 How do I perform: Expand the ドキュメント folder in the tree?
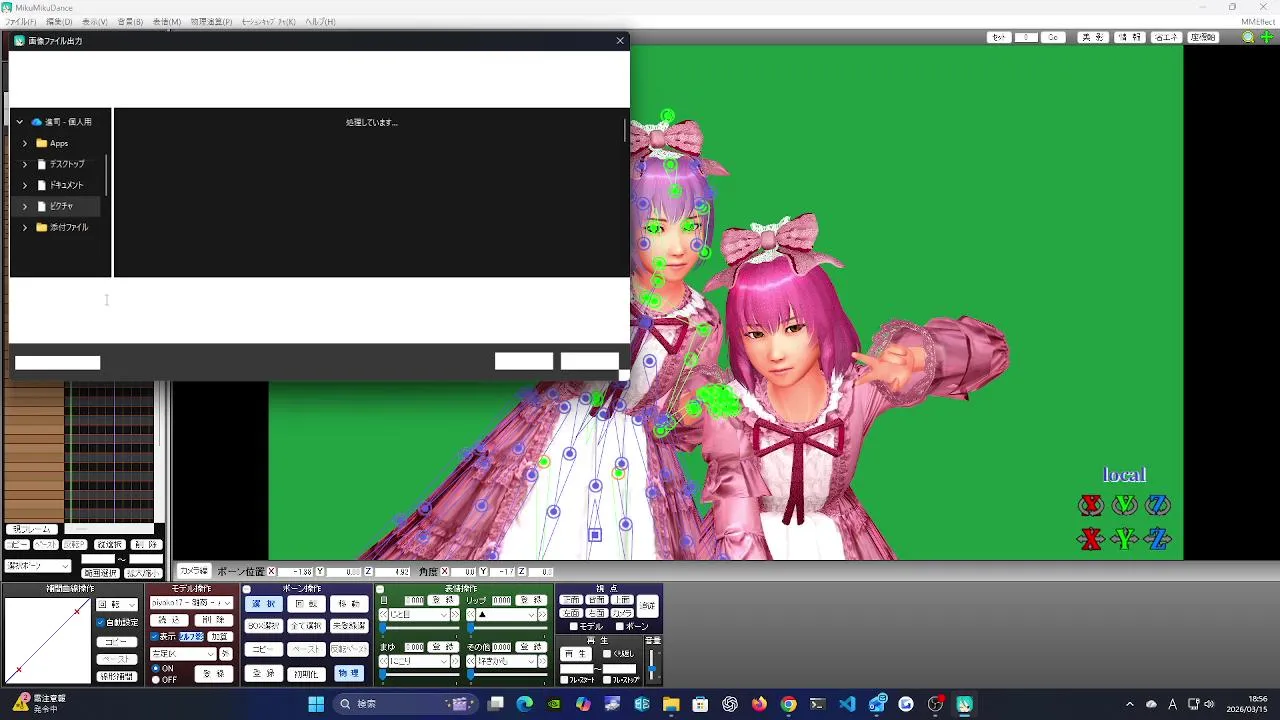(x=25, y=185)
